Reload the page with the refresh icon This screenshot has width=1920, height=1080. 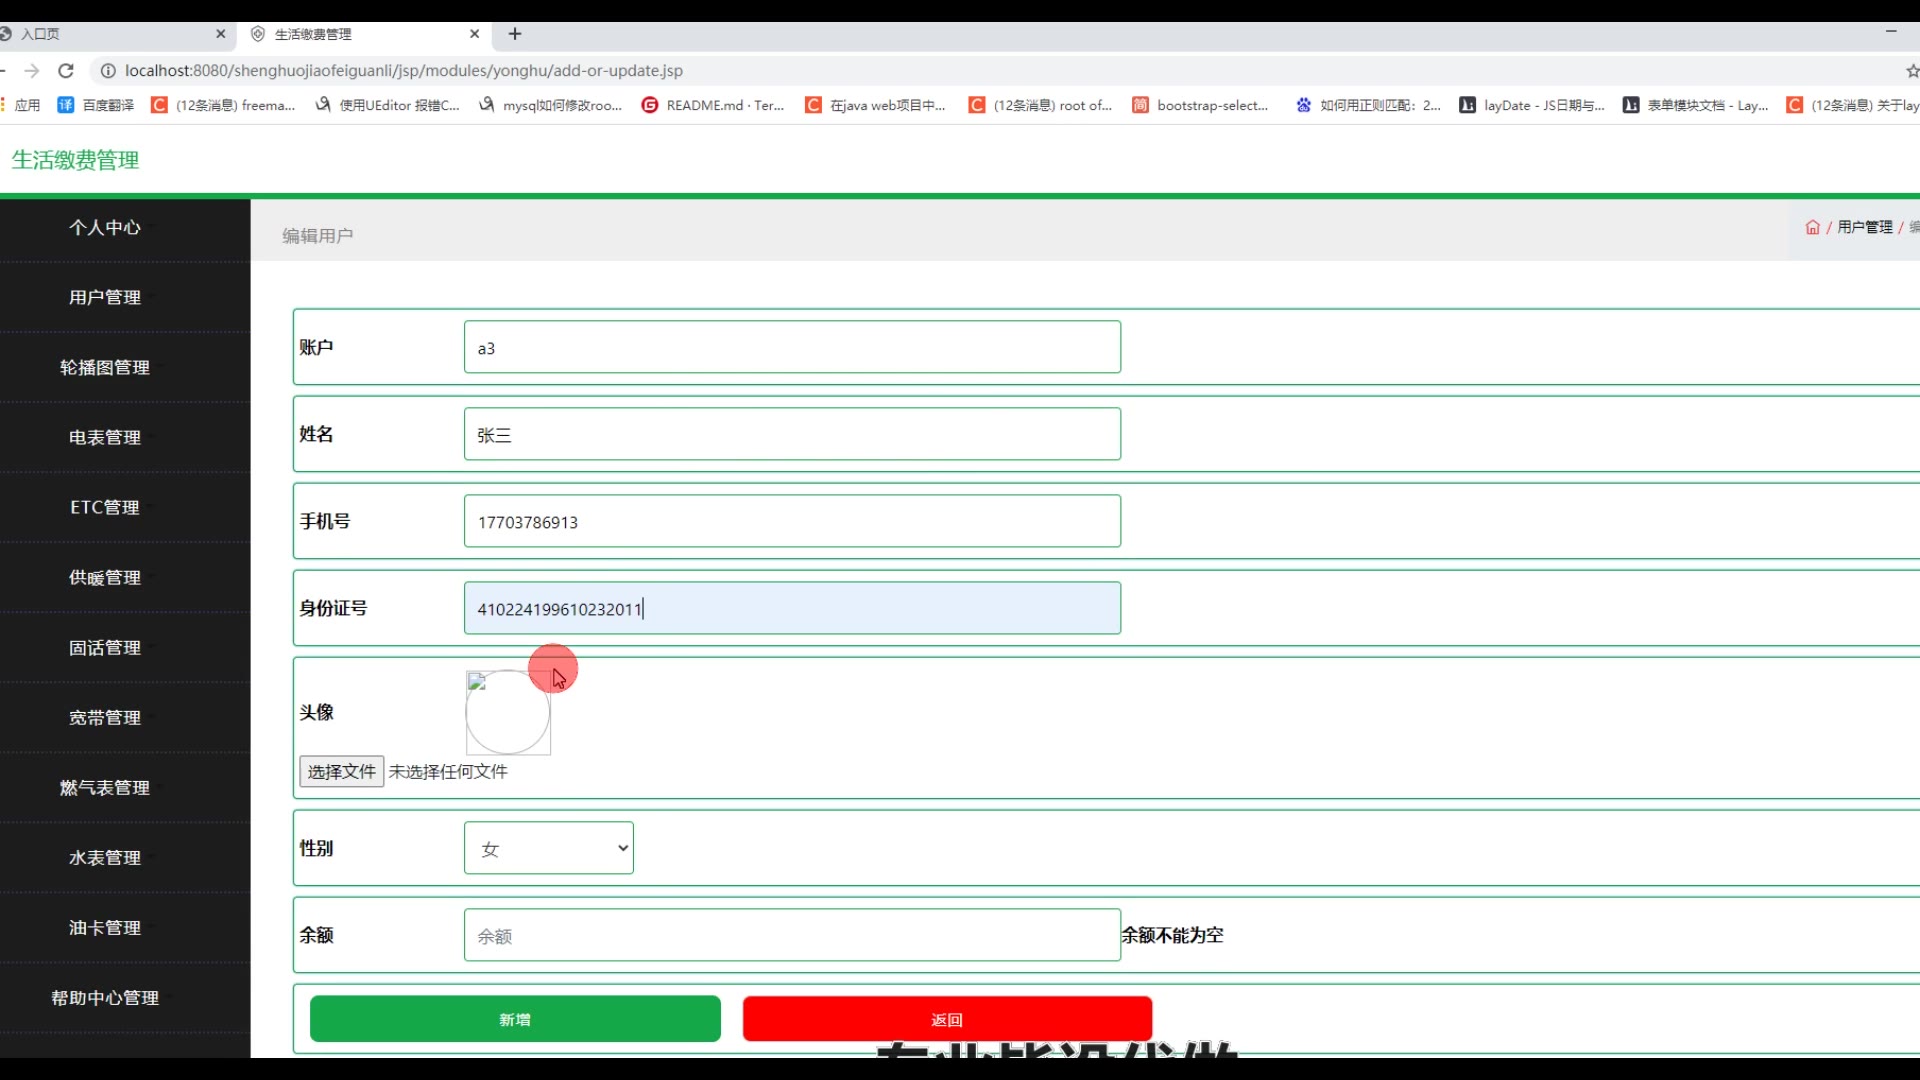point(66,71)
